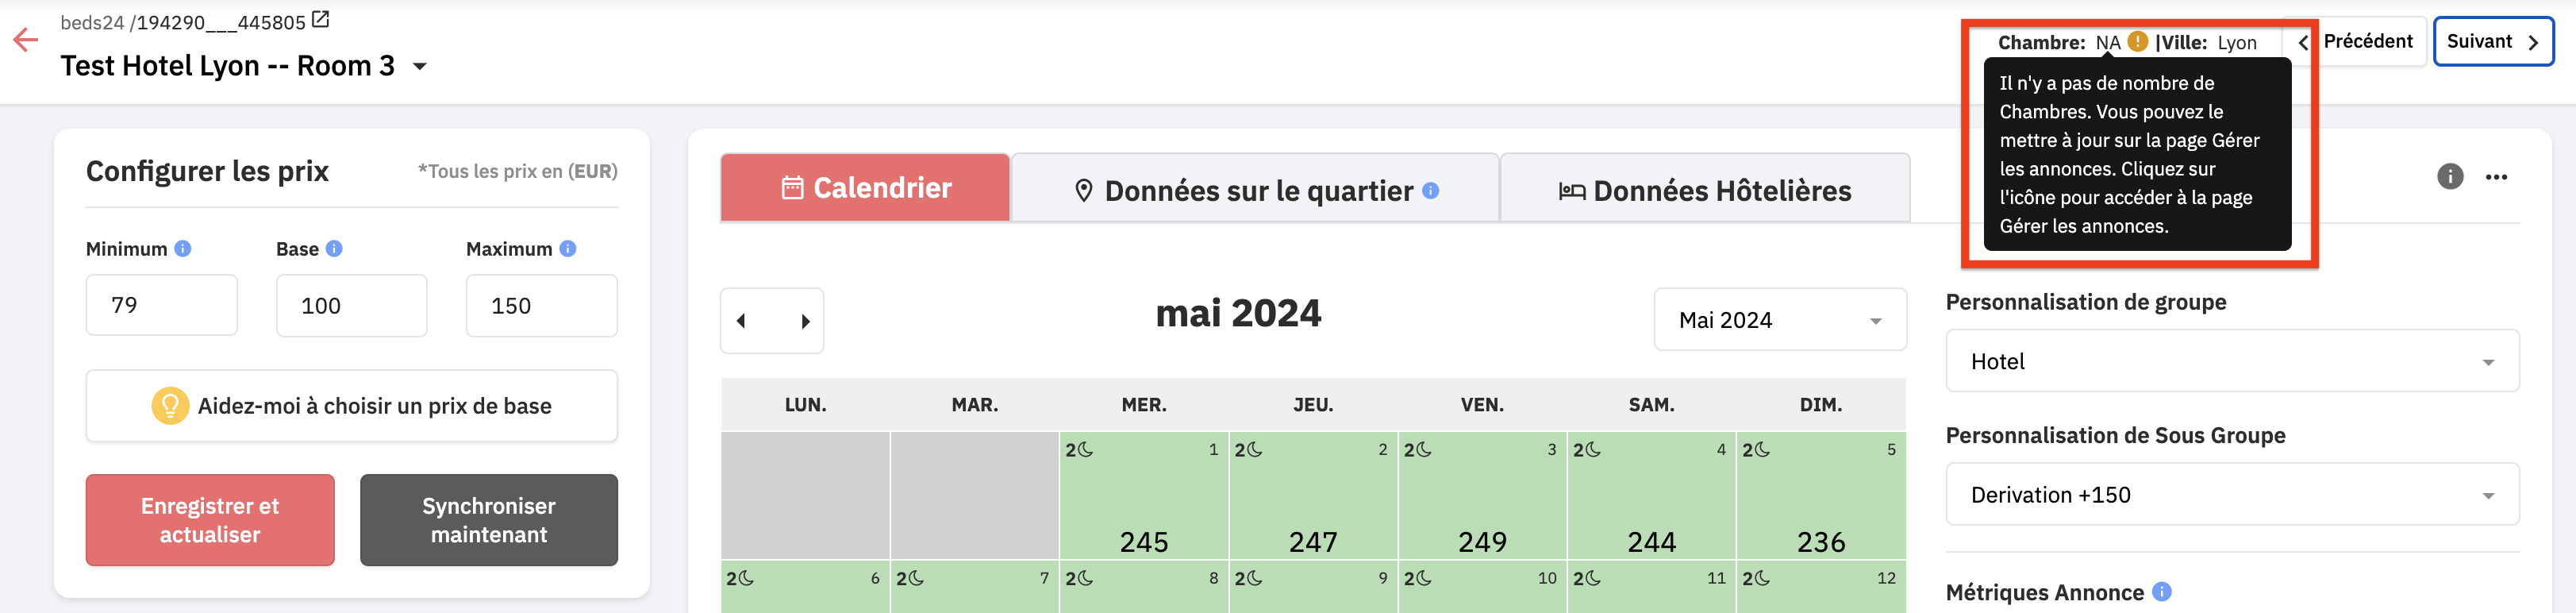
Task: Open the Mai 2024 month dropdown
Action: click(1780, 320)
